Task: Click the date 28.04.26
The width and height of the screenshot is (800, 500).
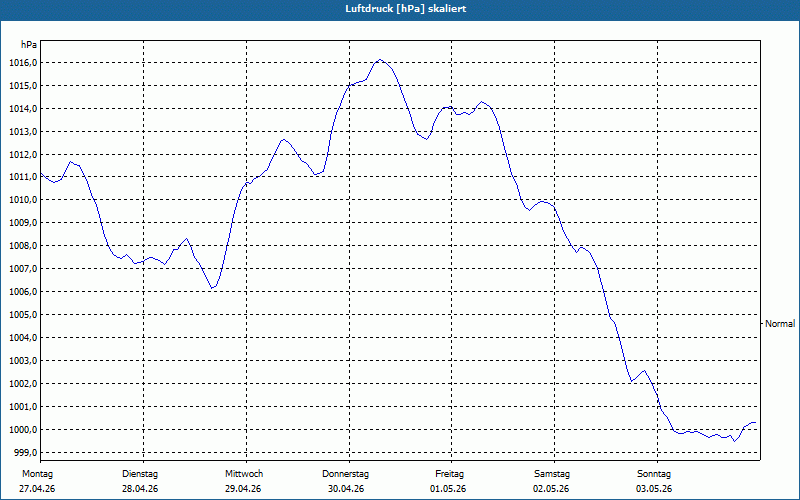Action: pyautogui.click(x=140, y=489)
